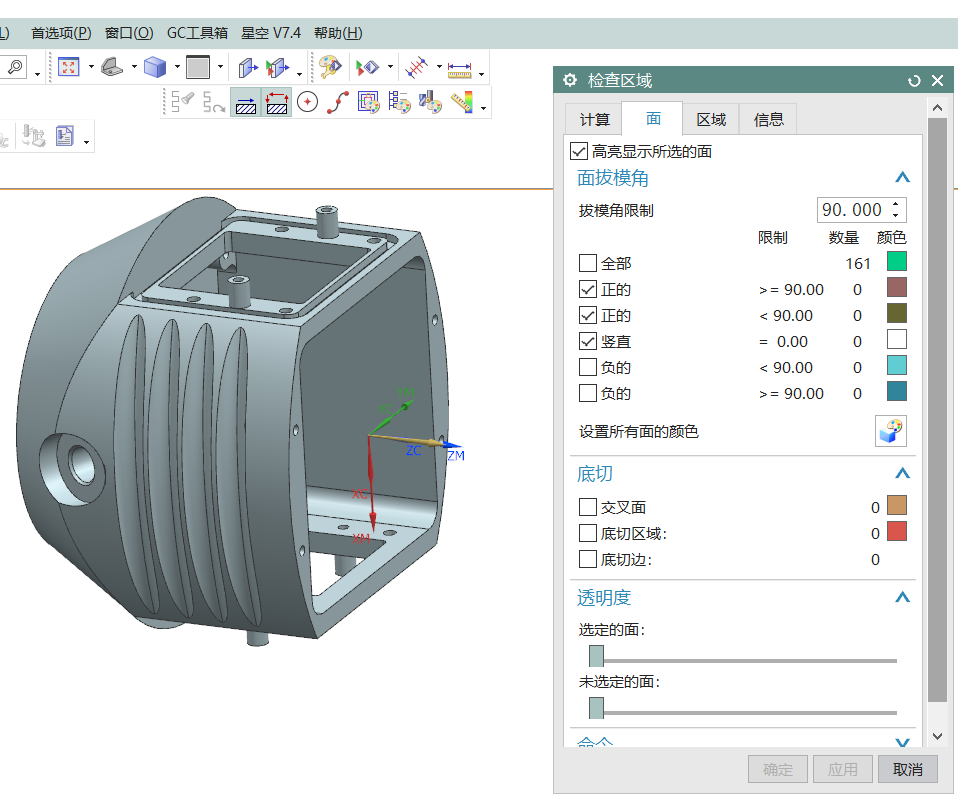Collapse the 面拔模角 section
This screenshot has width=958, height=802.
pos(902,178)
